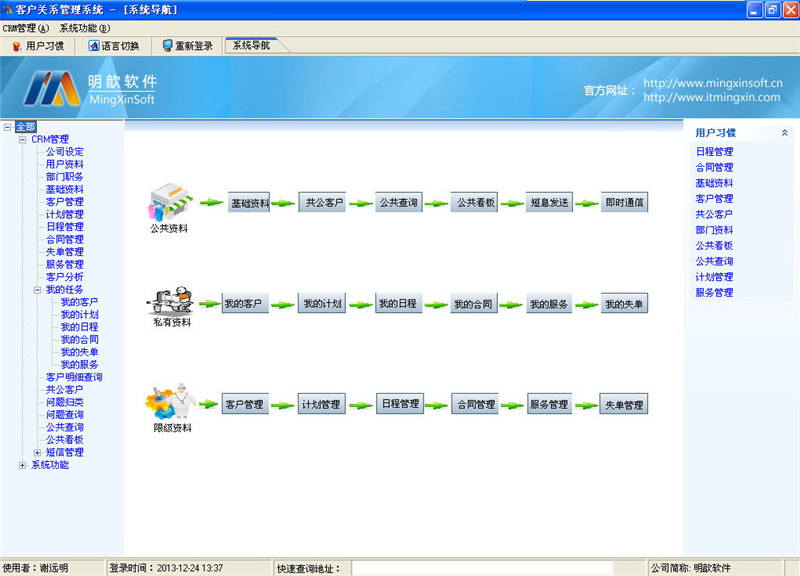Select 客户分析 in the tree
Image resolution: width=800 pixels, height=576 pixels.
[64, 277]
